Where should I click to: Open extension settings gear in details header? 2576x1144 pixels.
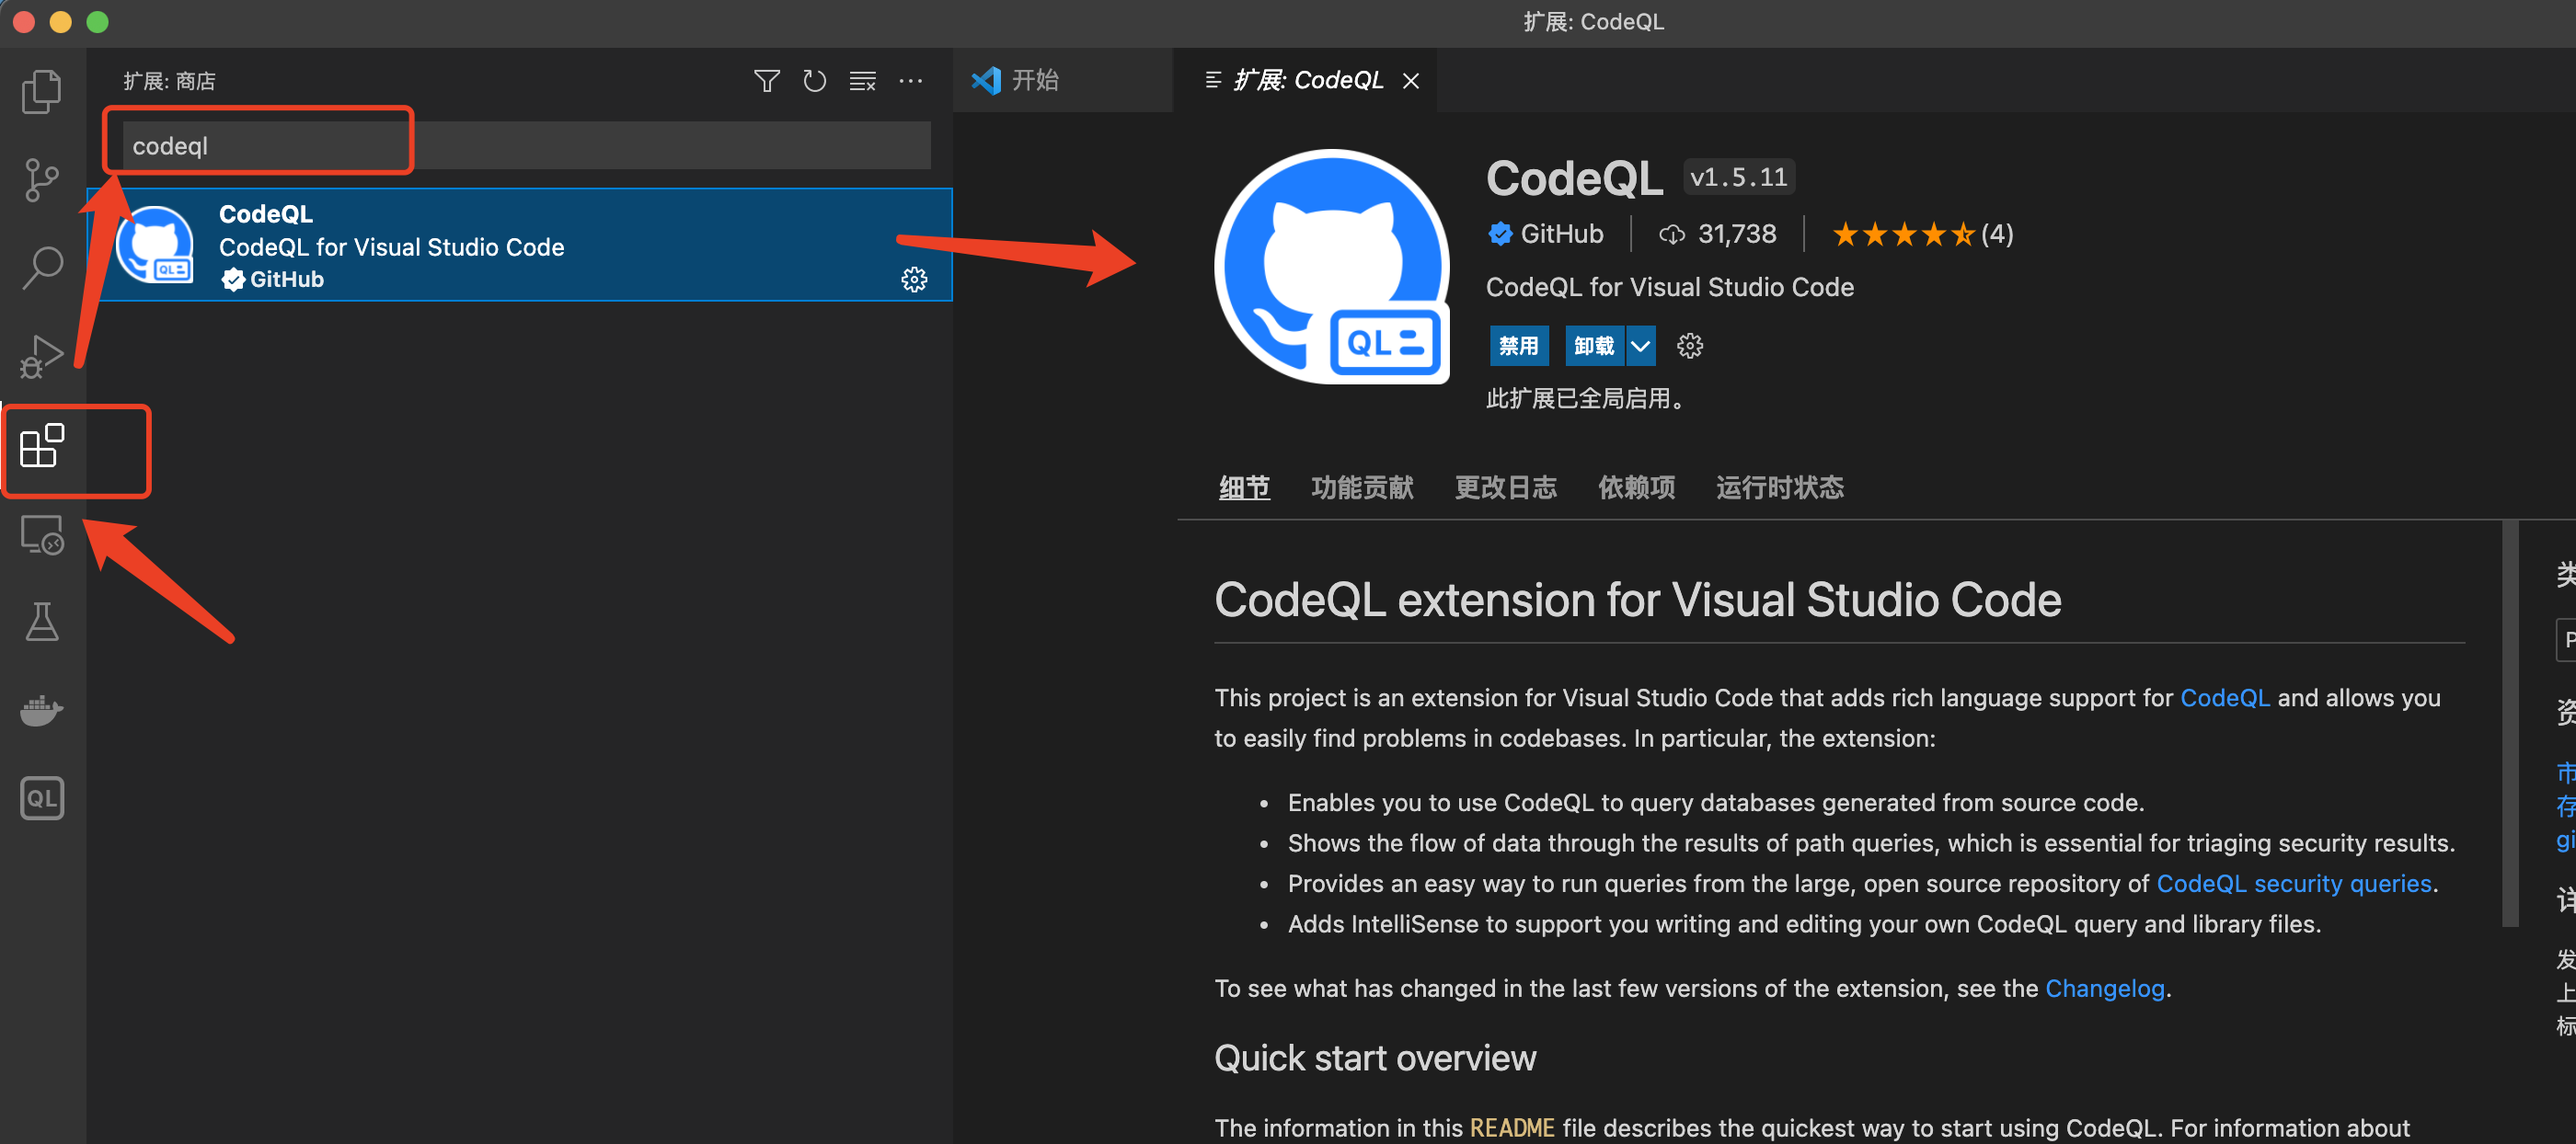coord(1690,346)
